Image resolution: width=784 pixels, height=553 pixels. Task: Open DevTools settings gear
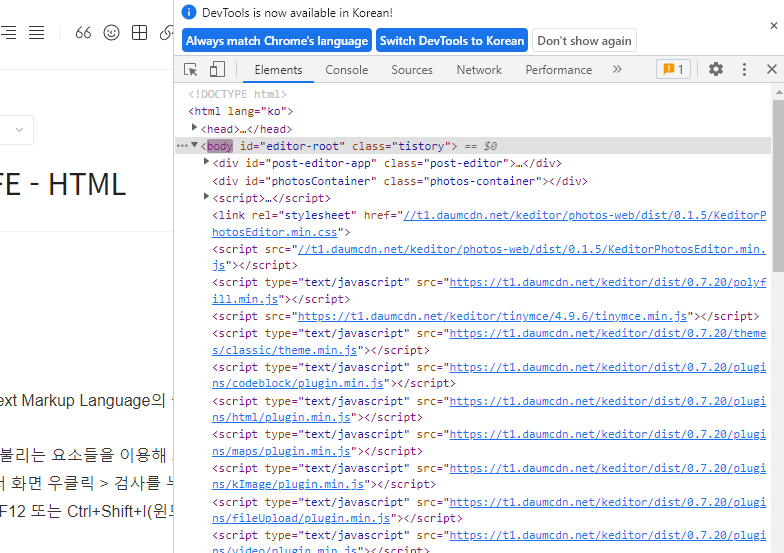coord(716,69)
